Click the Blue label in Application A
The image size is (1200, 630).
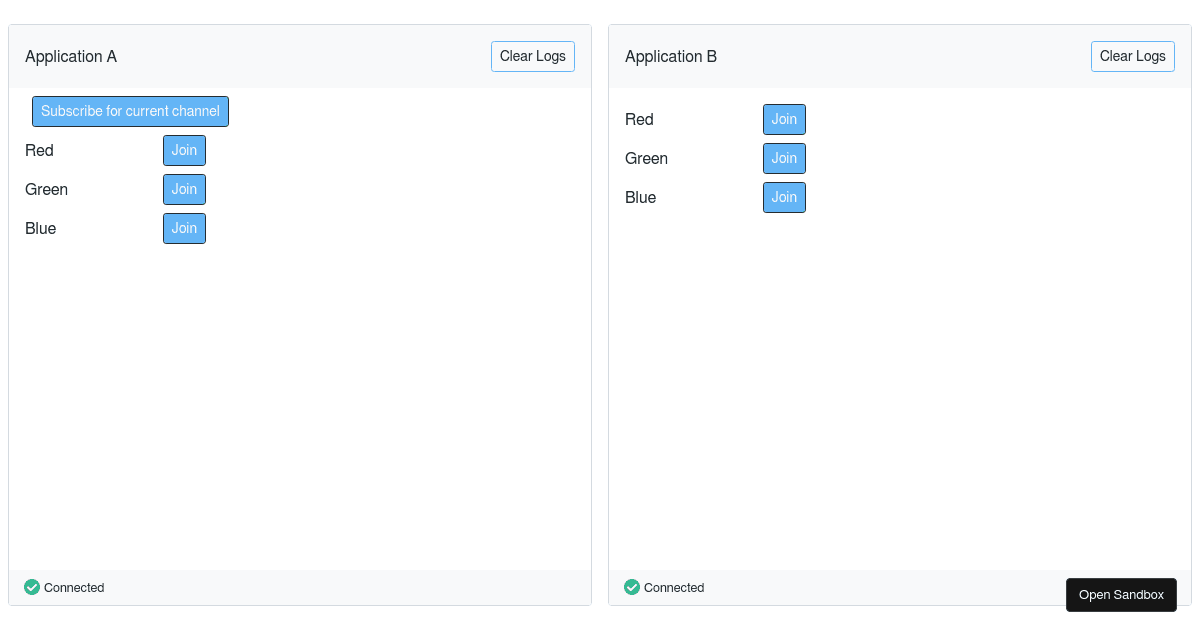click(40, 228)
